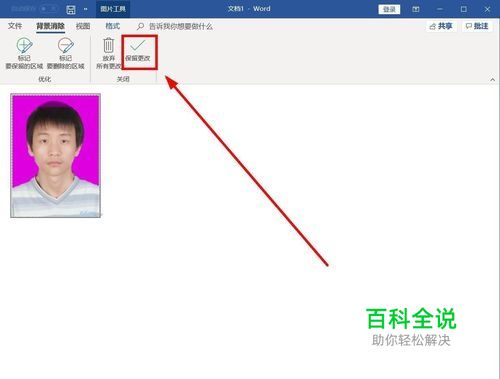The image size is (500, 379).
Task: Maximize the Word window
Action: [464, 9]
